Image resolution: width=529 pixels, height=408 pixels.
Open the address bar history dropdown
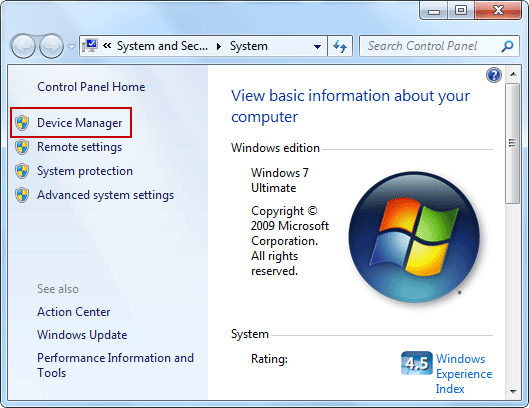[317, 47]
